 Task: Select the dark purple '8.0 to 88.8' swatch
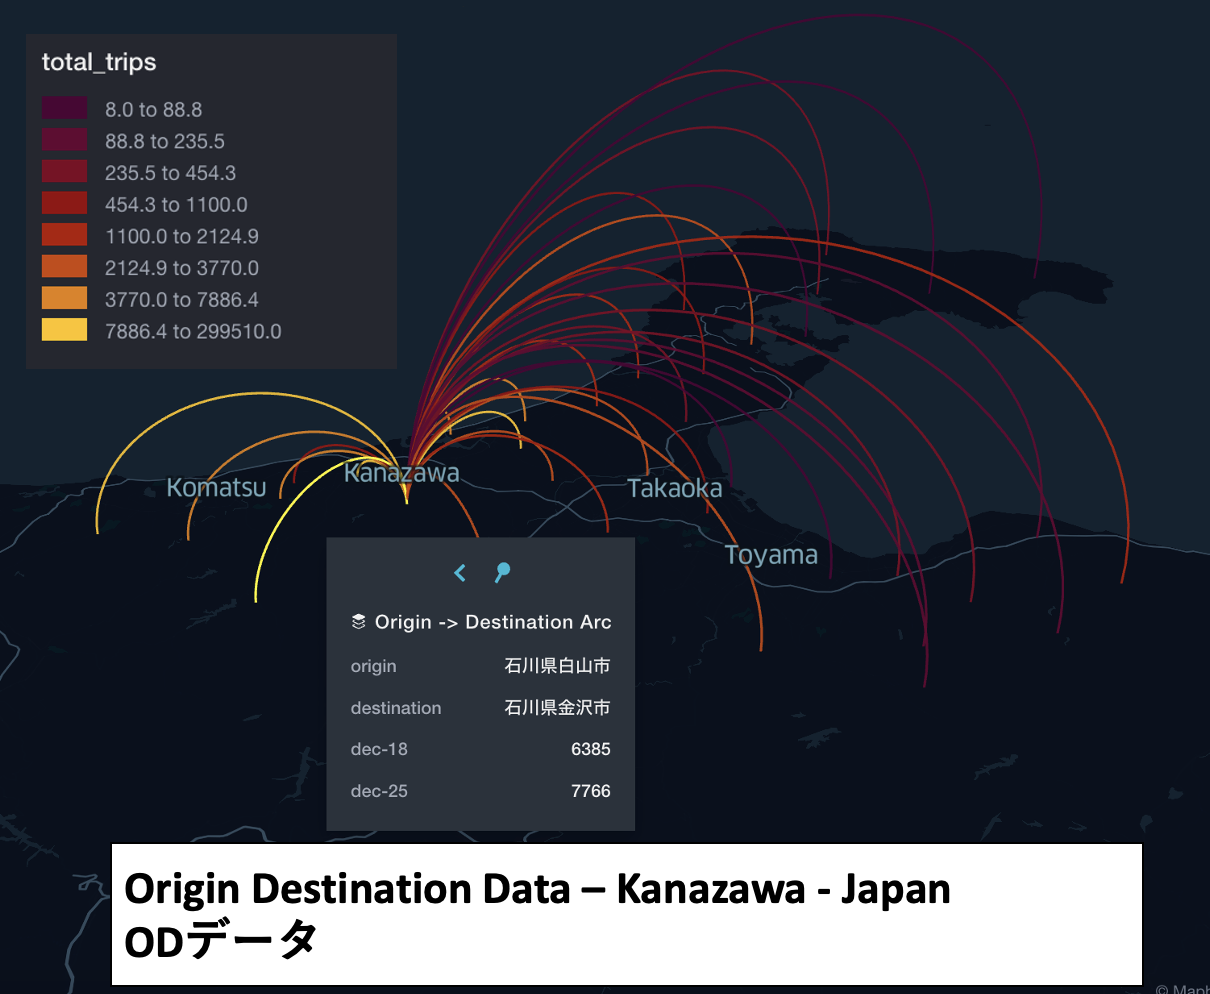pyautogui.click(x=65, y=109)
